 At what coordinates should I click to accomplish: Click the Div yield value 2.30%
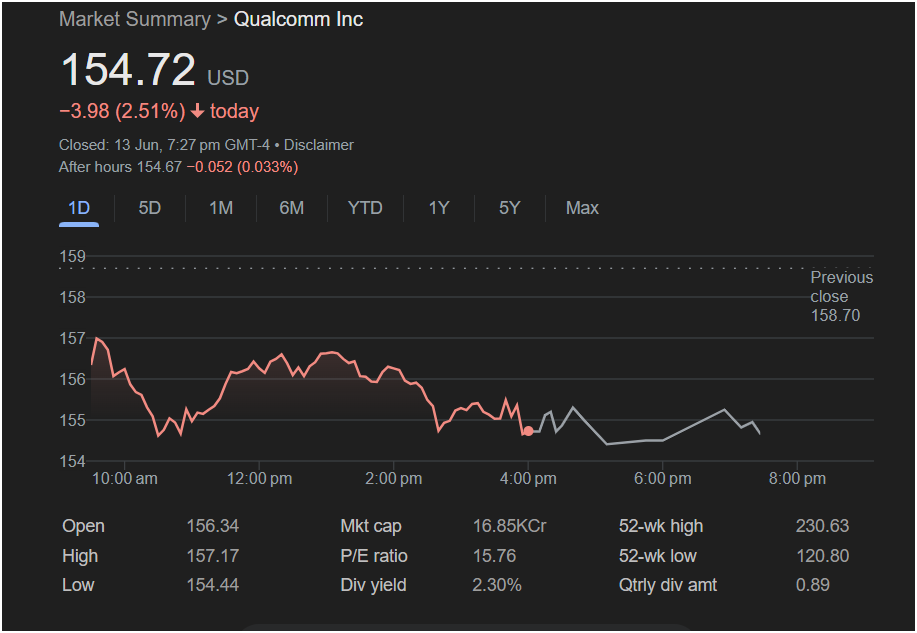pos(497,585)
